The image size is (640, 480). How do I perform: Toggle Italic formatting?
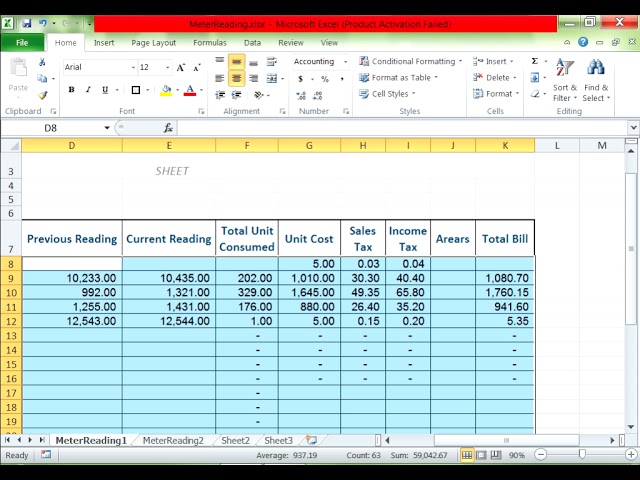[x=88, y=90]
